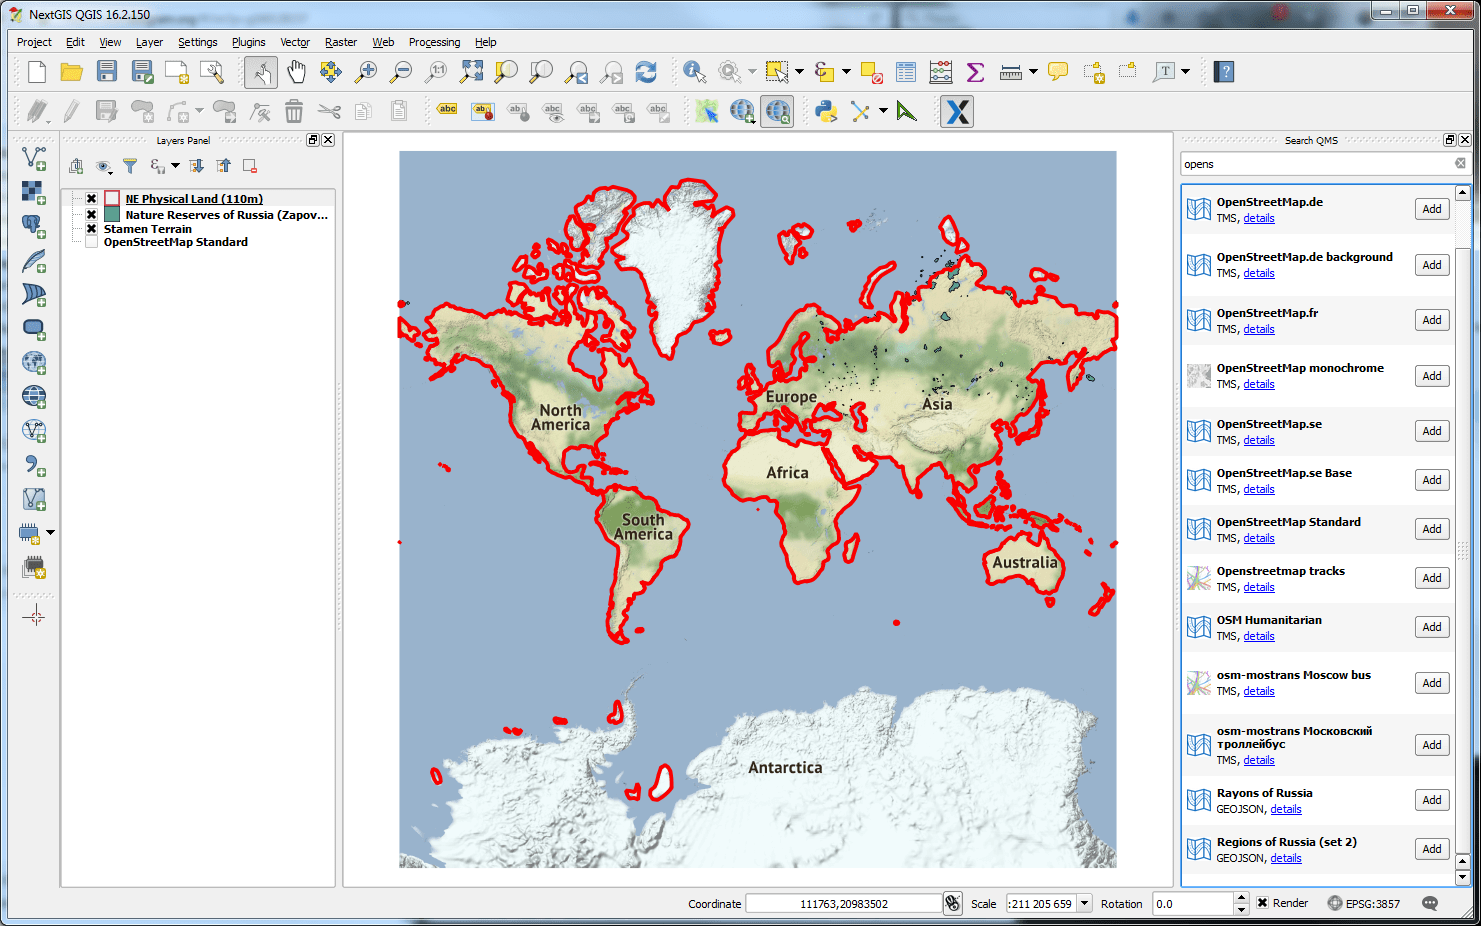Disable the Nature Reserves of Russia layer
The width and height of the screenshot is (1481, 926).
coord(90,214)
